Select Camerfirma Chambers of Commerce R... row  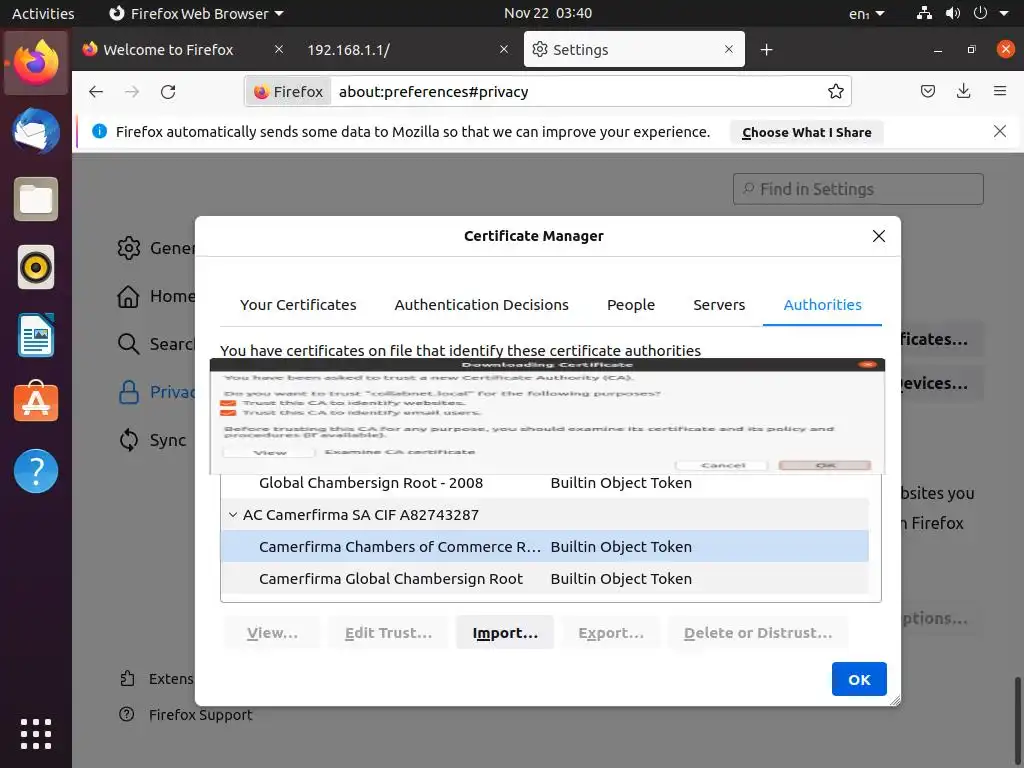coord(545,547)
